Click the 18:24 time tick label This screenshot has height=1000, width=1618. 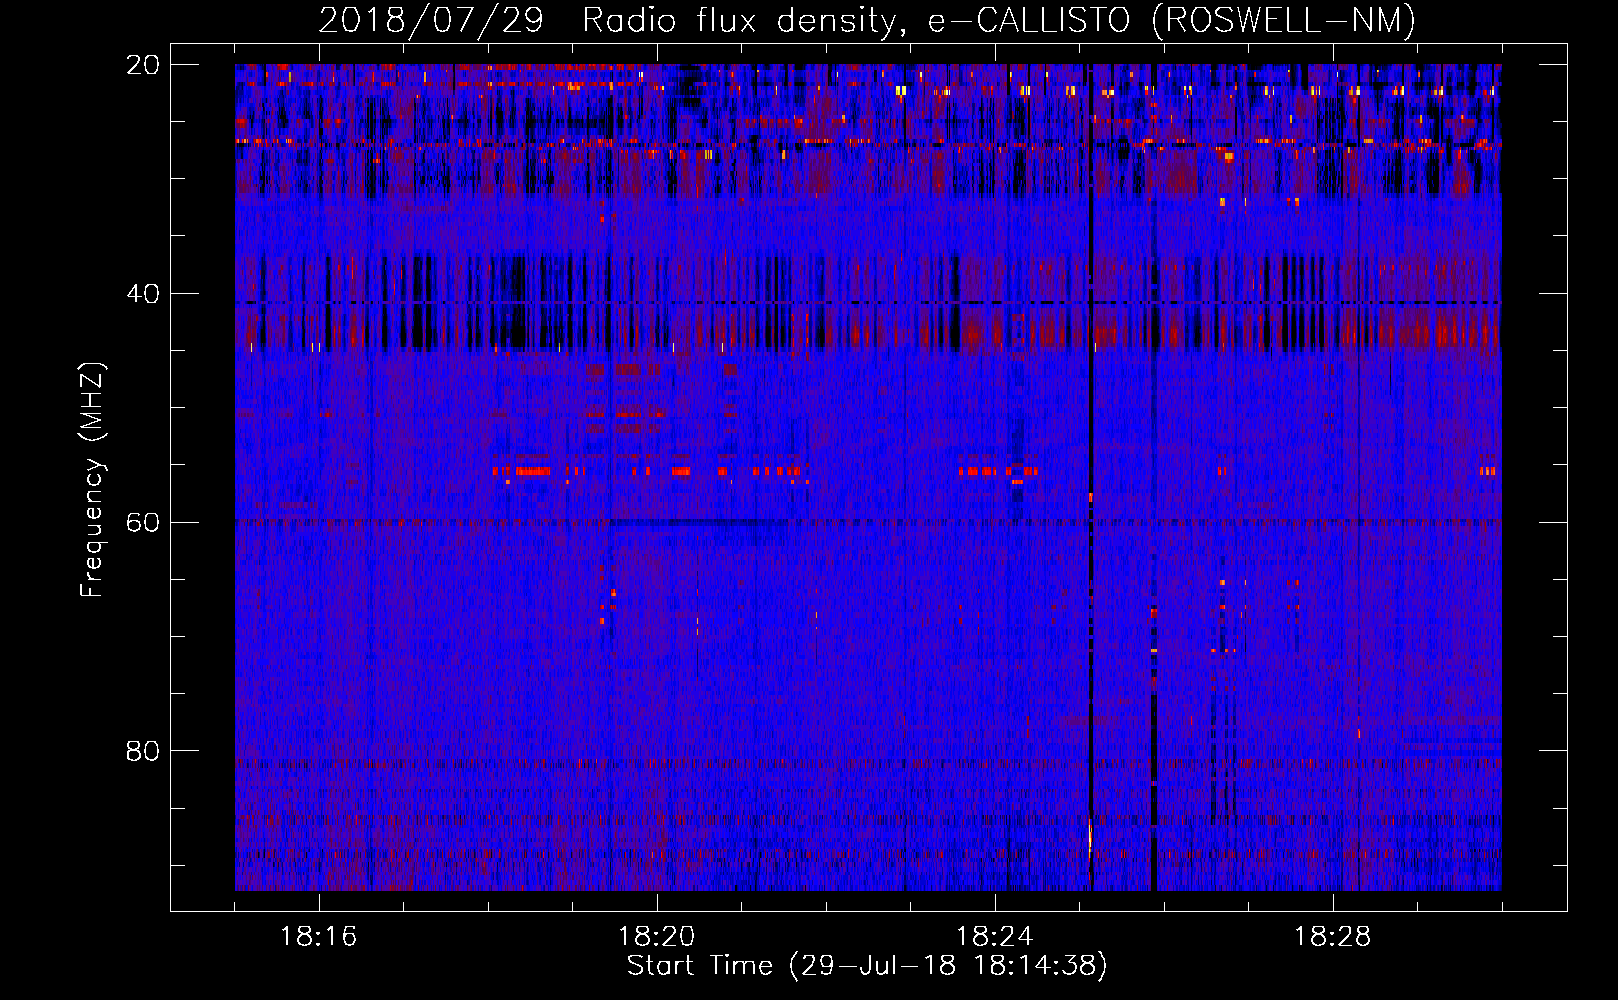tap(994, 937)
